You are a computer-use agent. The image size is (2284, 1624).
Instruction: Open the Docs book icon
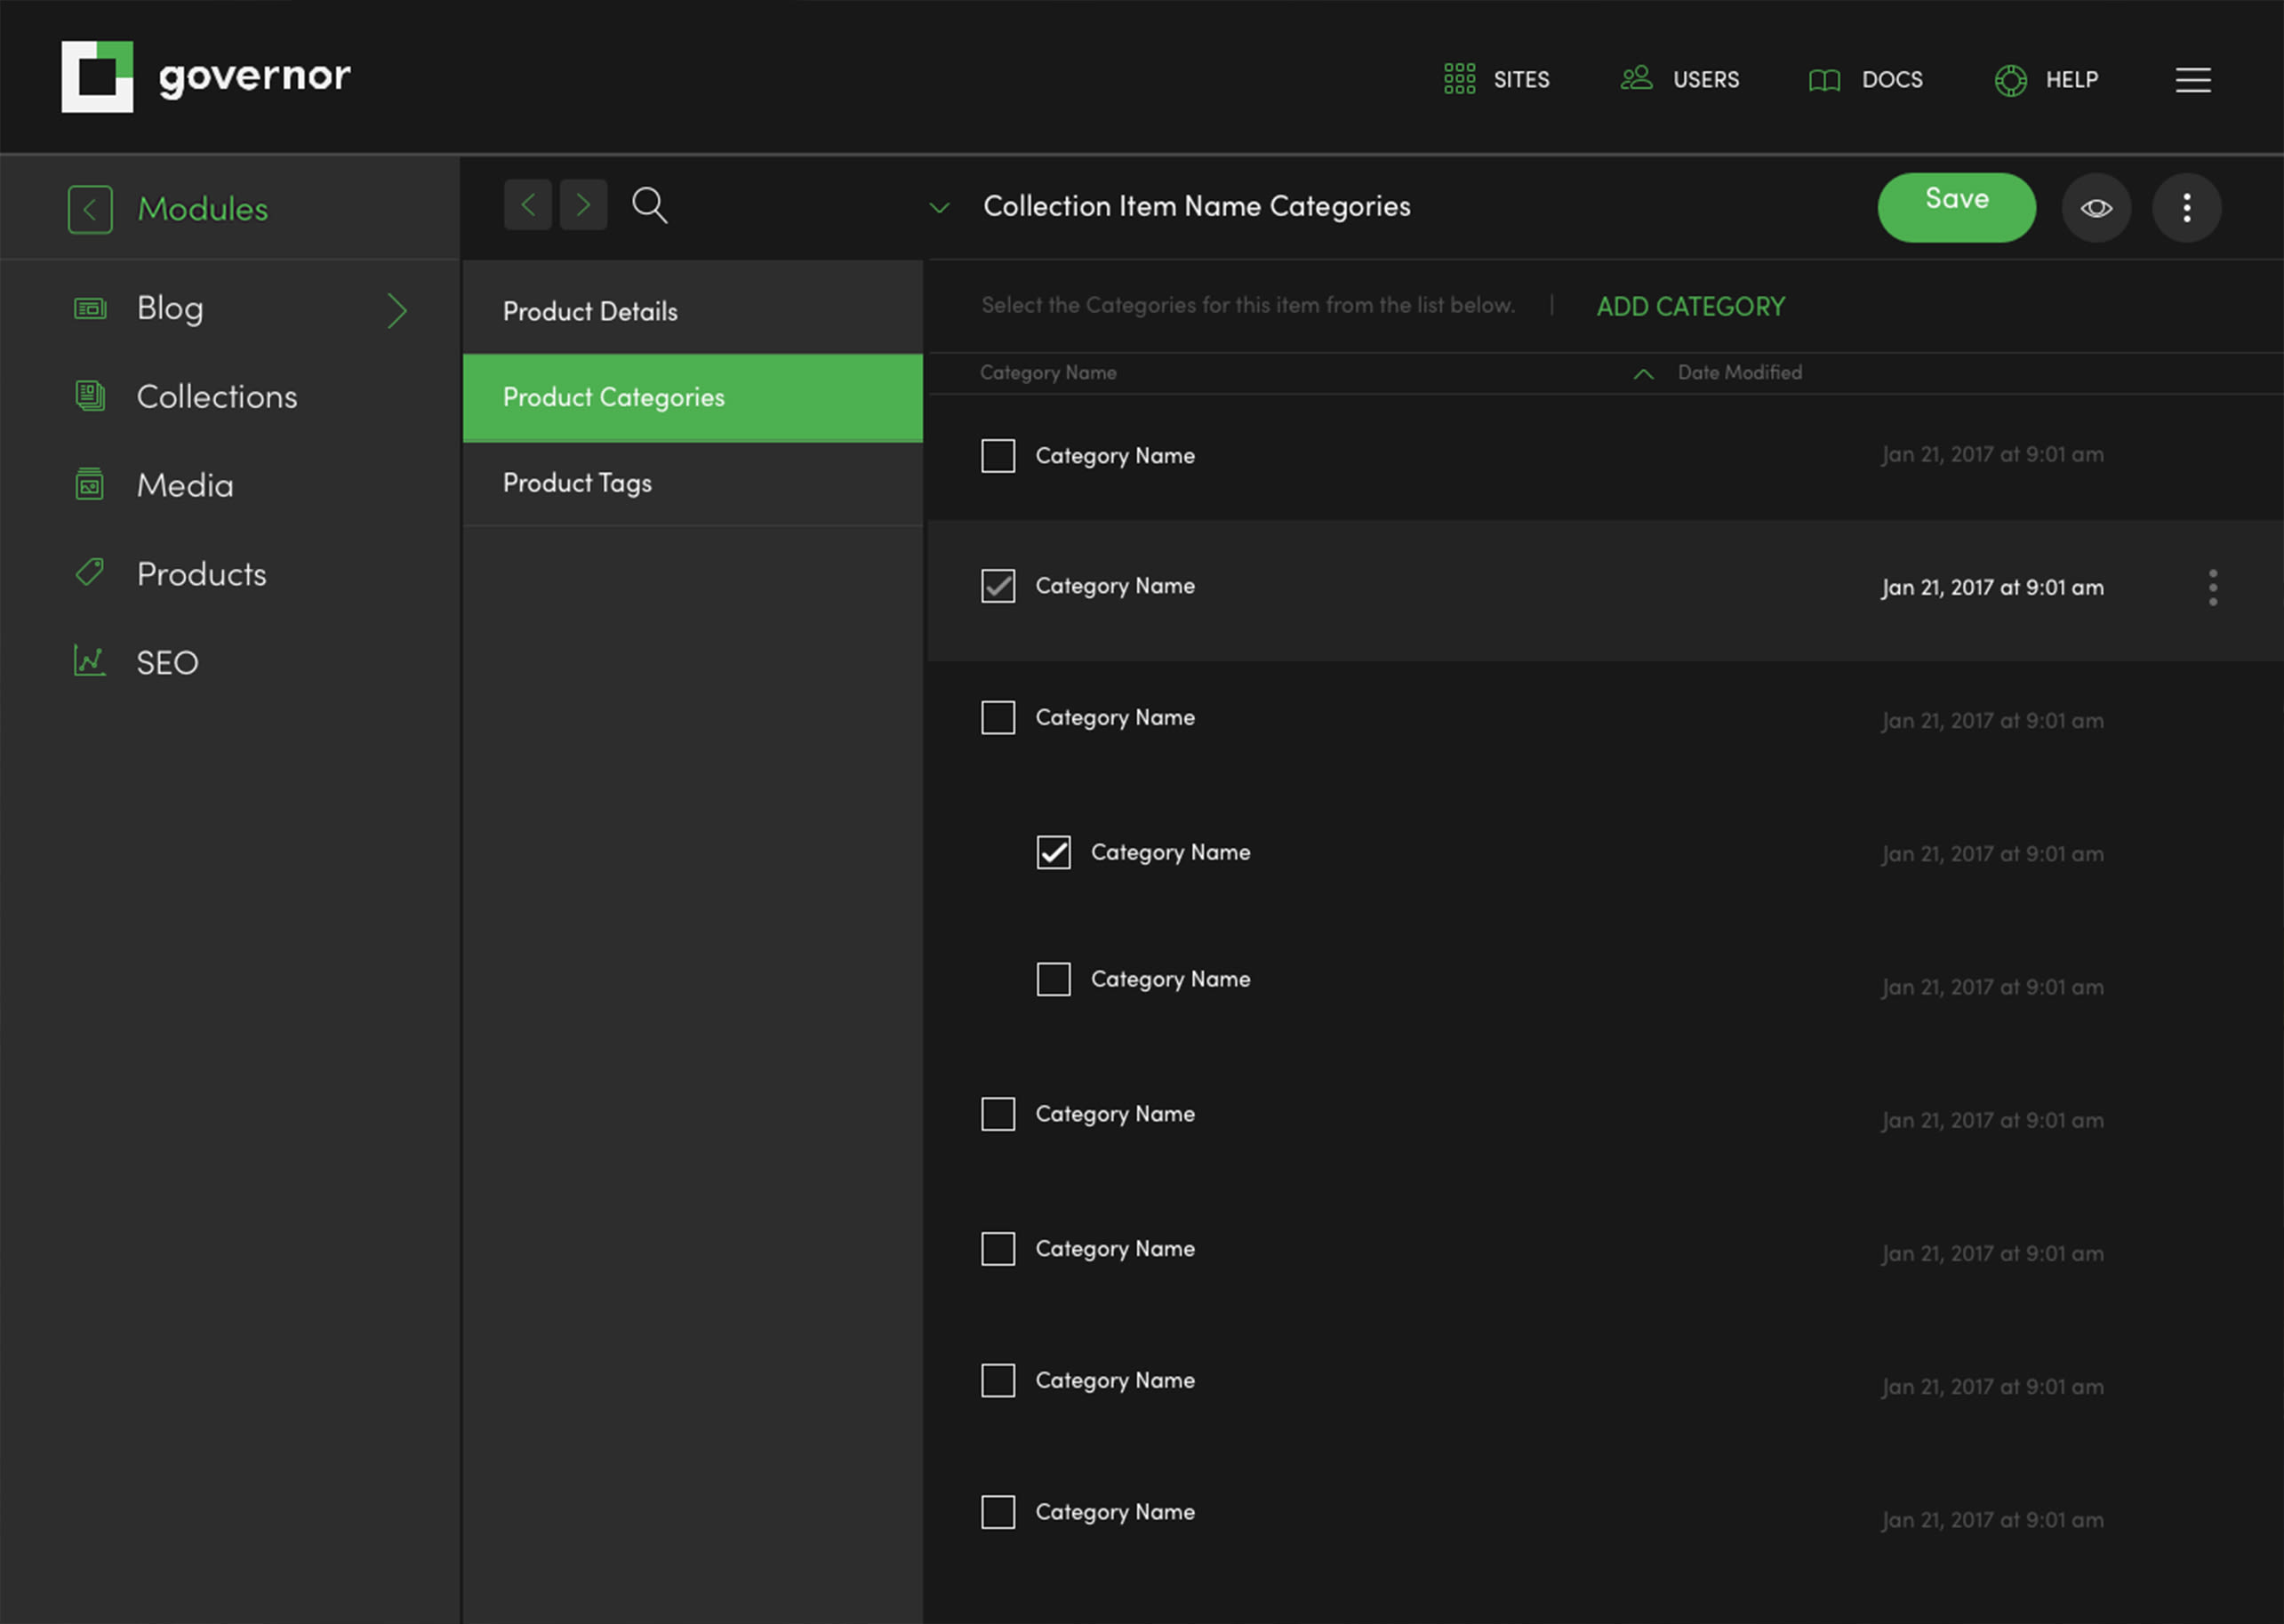point(1824,80)
